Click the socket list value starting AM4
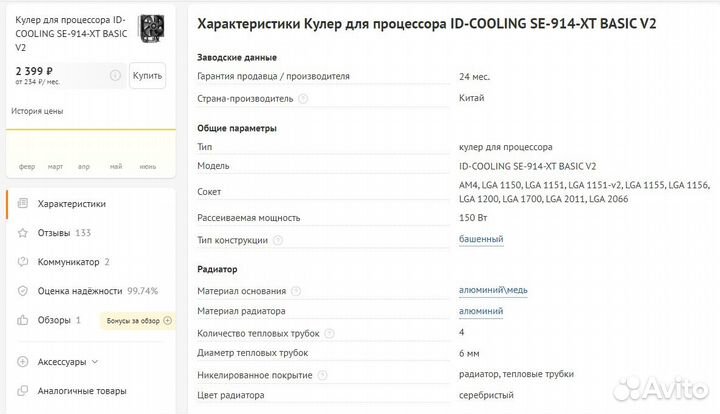Screen dimensions: 720x414 click(x=585, y=192)
